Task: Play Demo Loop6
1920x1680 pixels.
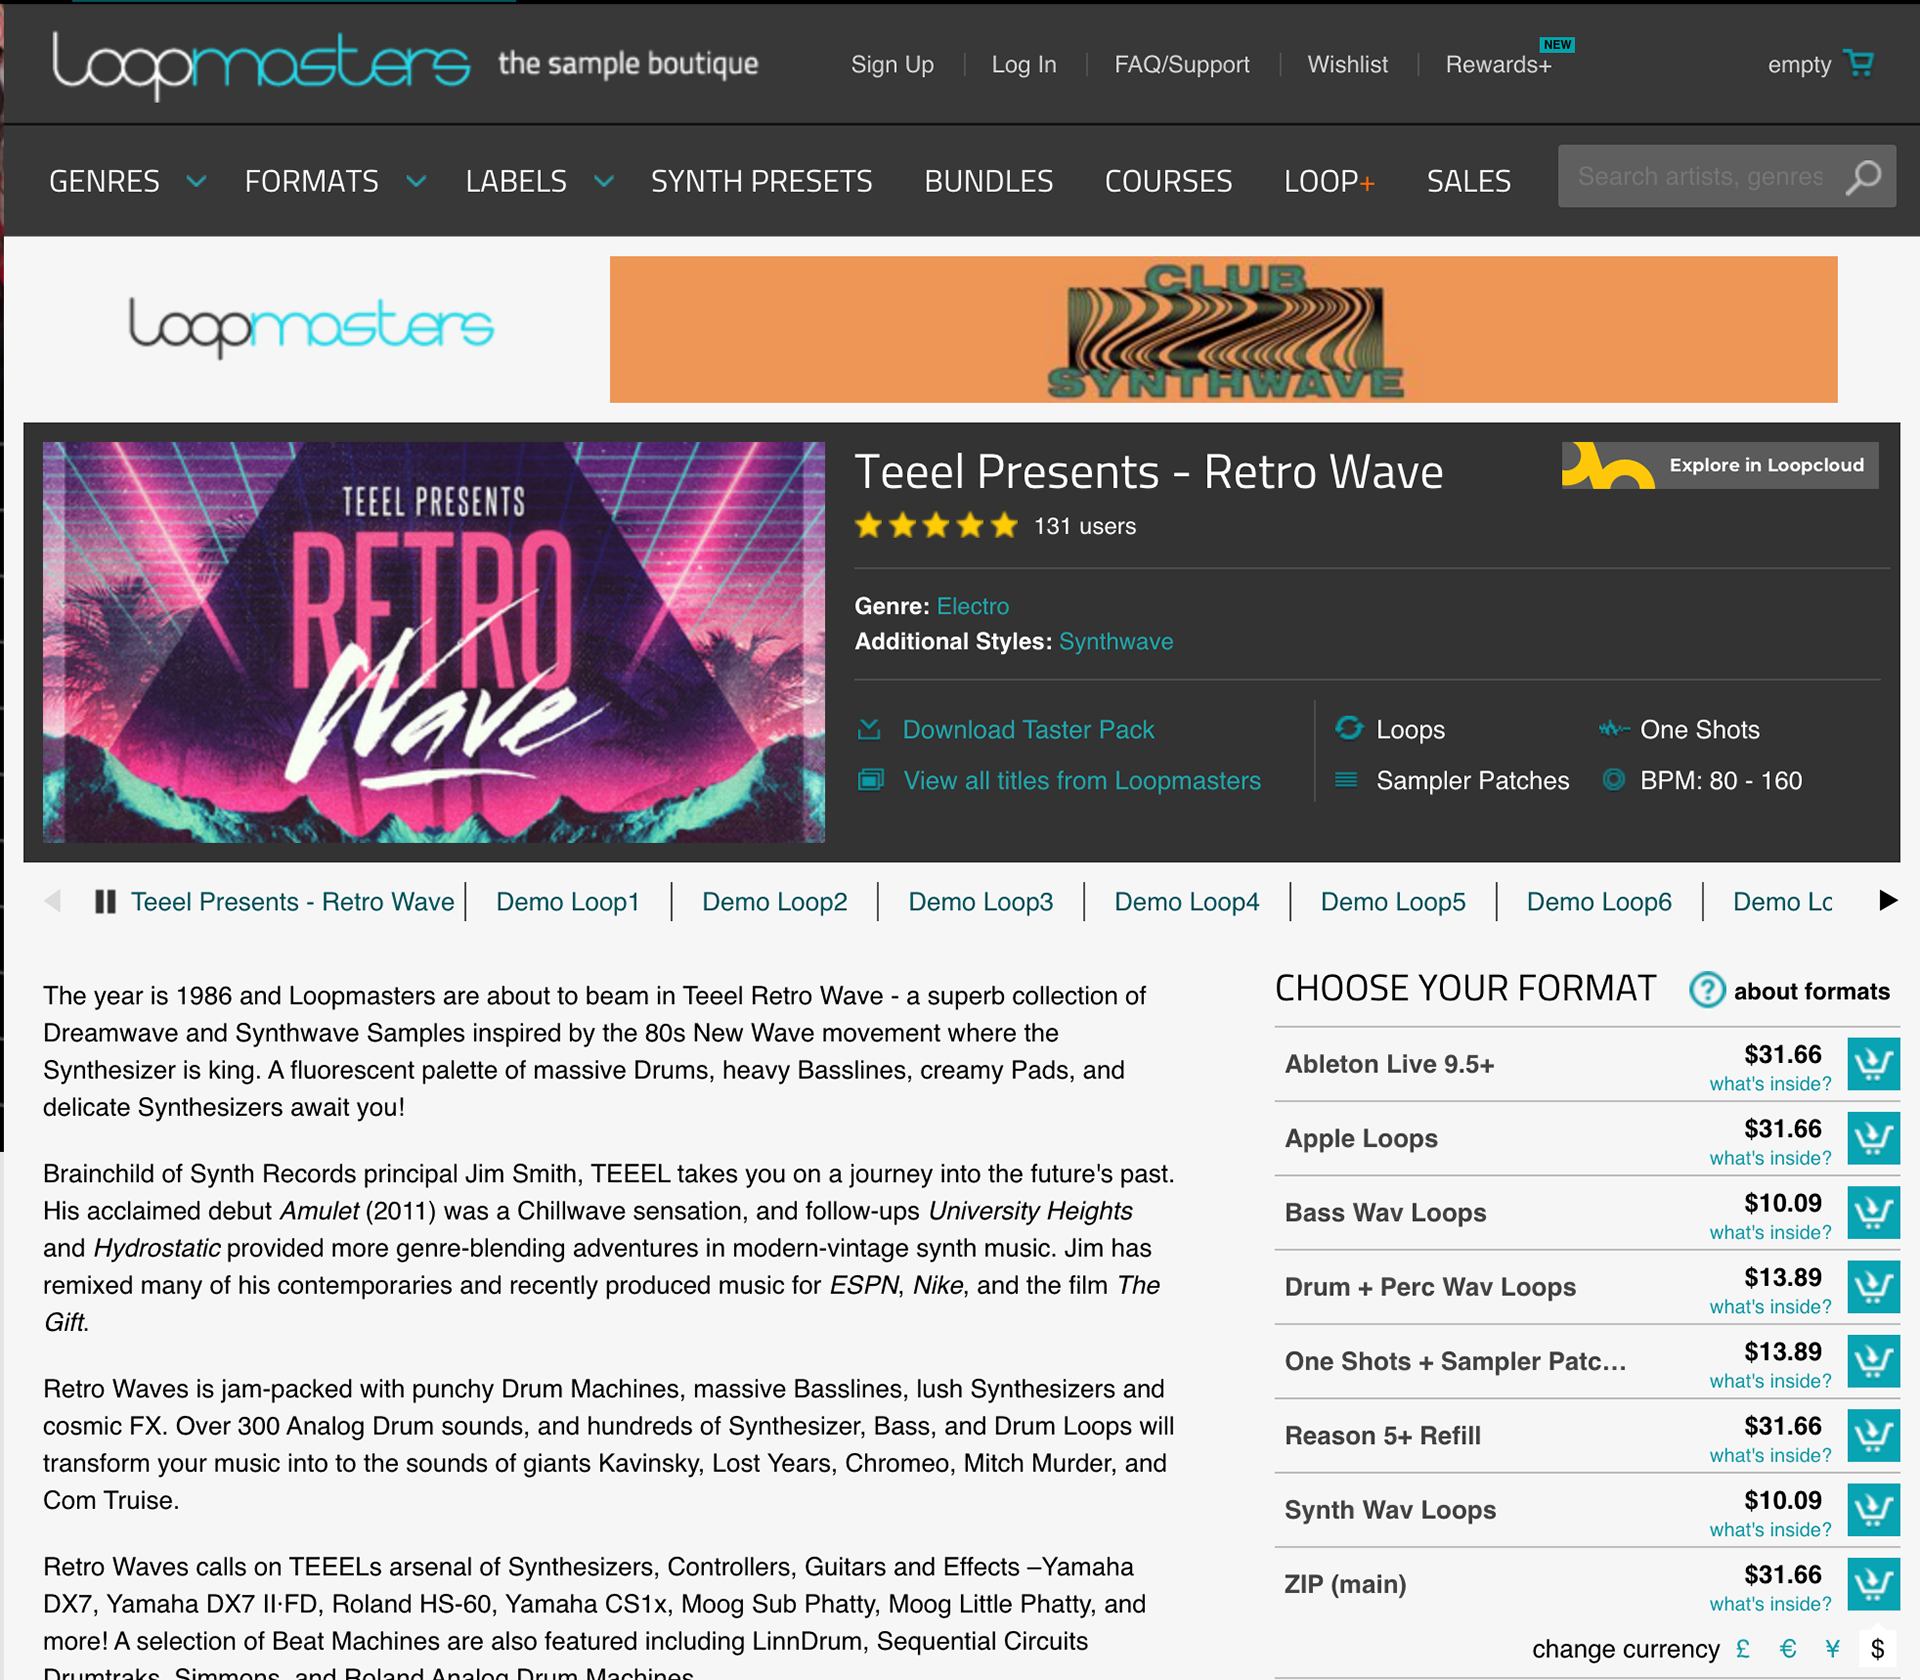Action: tap(1598, 902)
